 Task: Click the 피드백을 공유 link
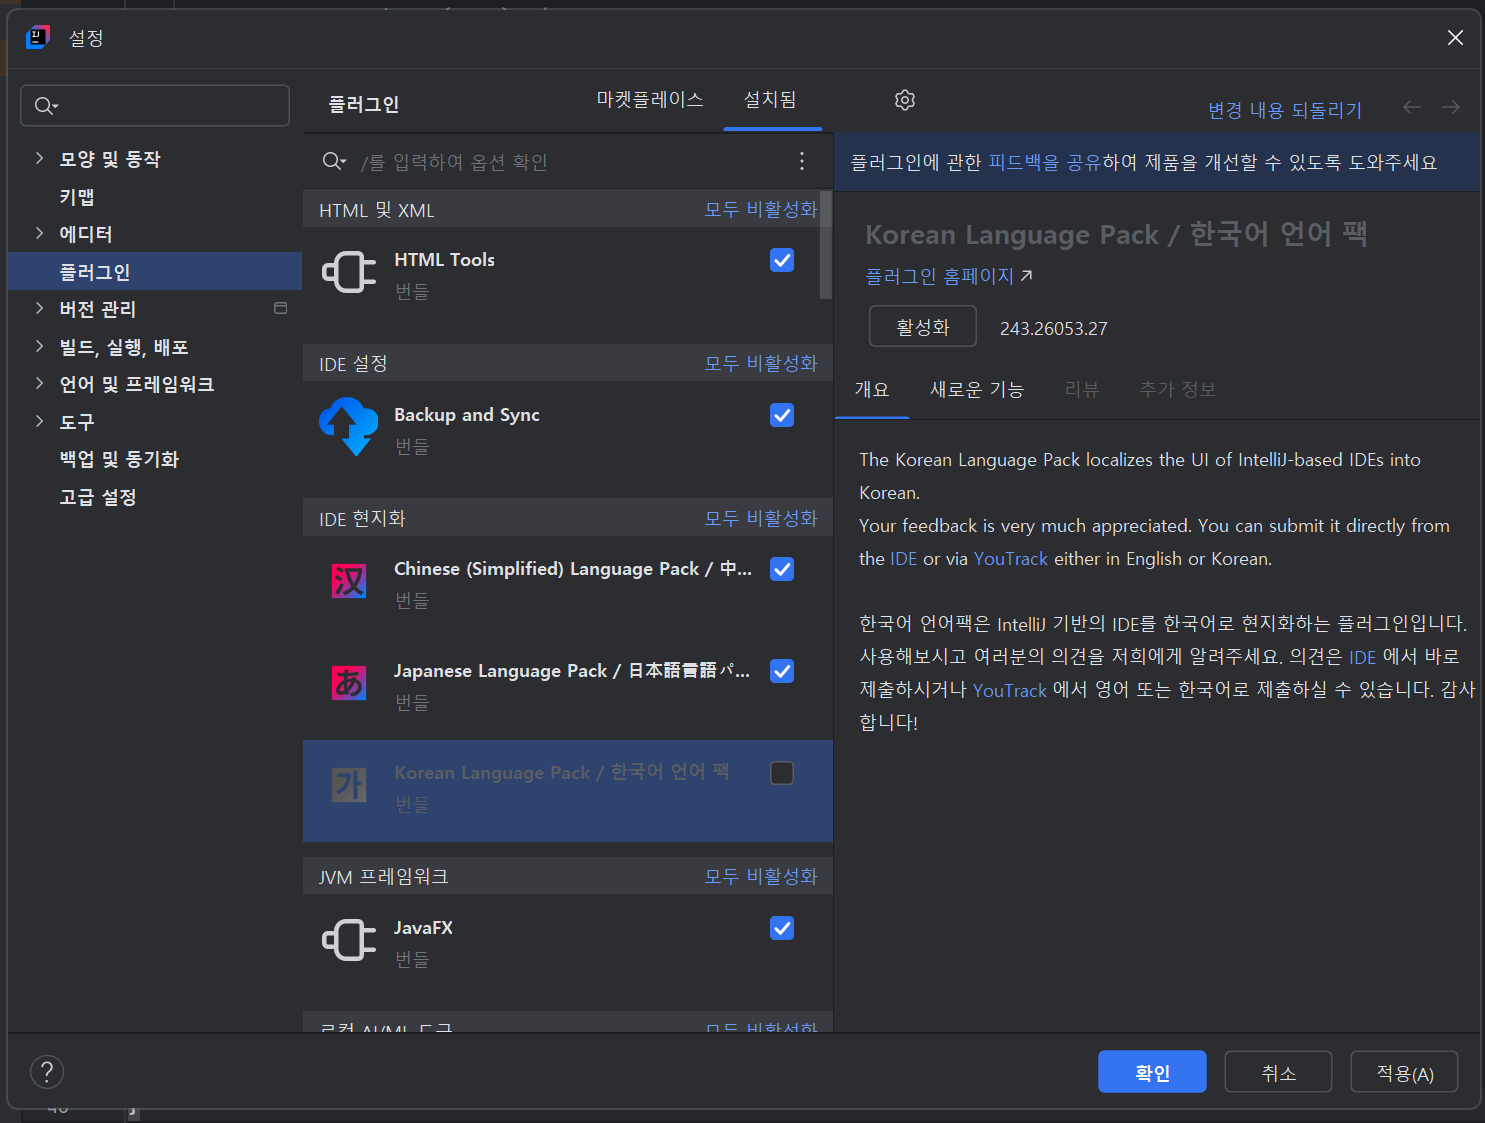pos(1045,162)
